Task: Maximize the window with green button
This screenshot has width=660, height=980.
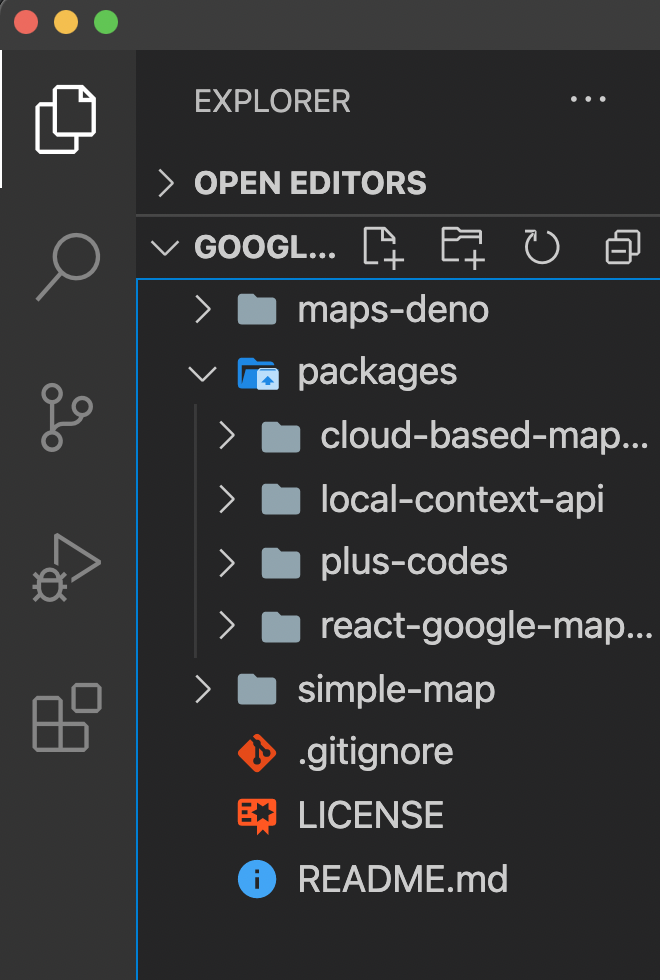Action: 106,22
